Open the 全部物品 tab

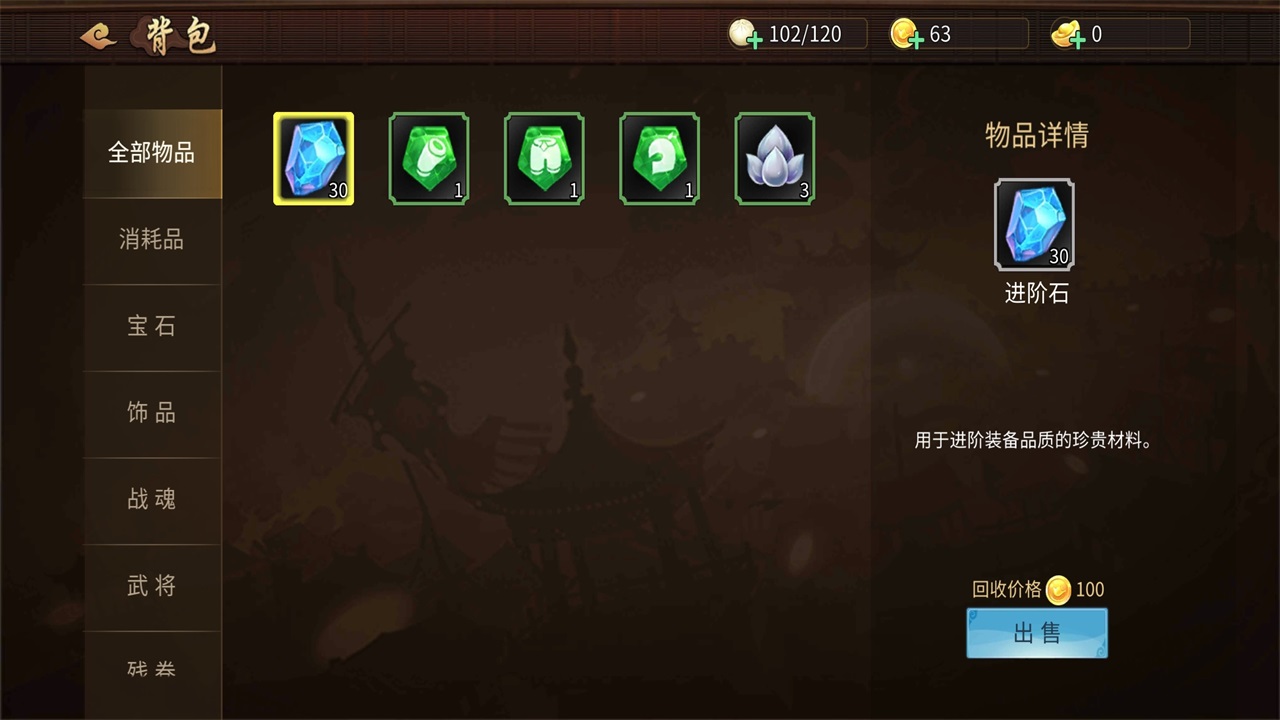(152, 153)
